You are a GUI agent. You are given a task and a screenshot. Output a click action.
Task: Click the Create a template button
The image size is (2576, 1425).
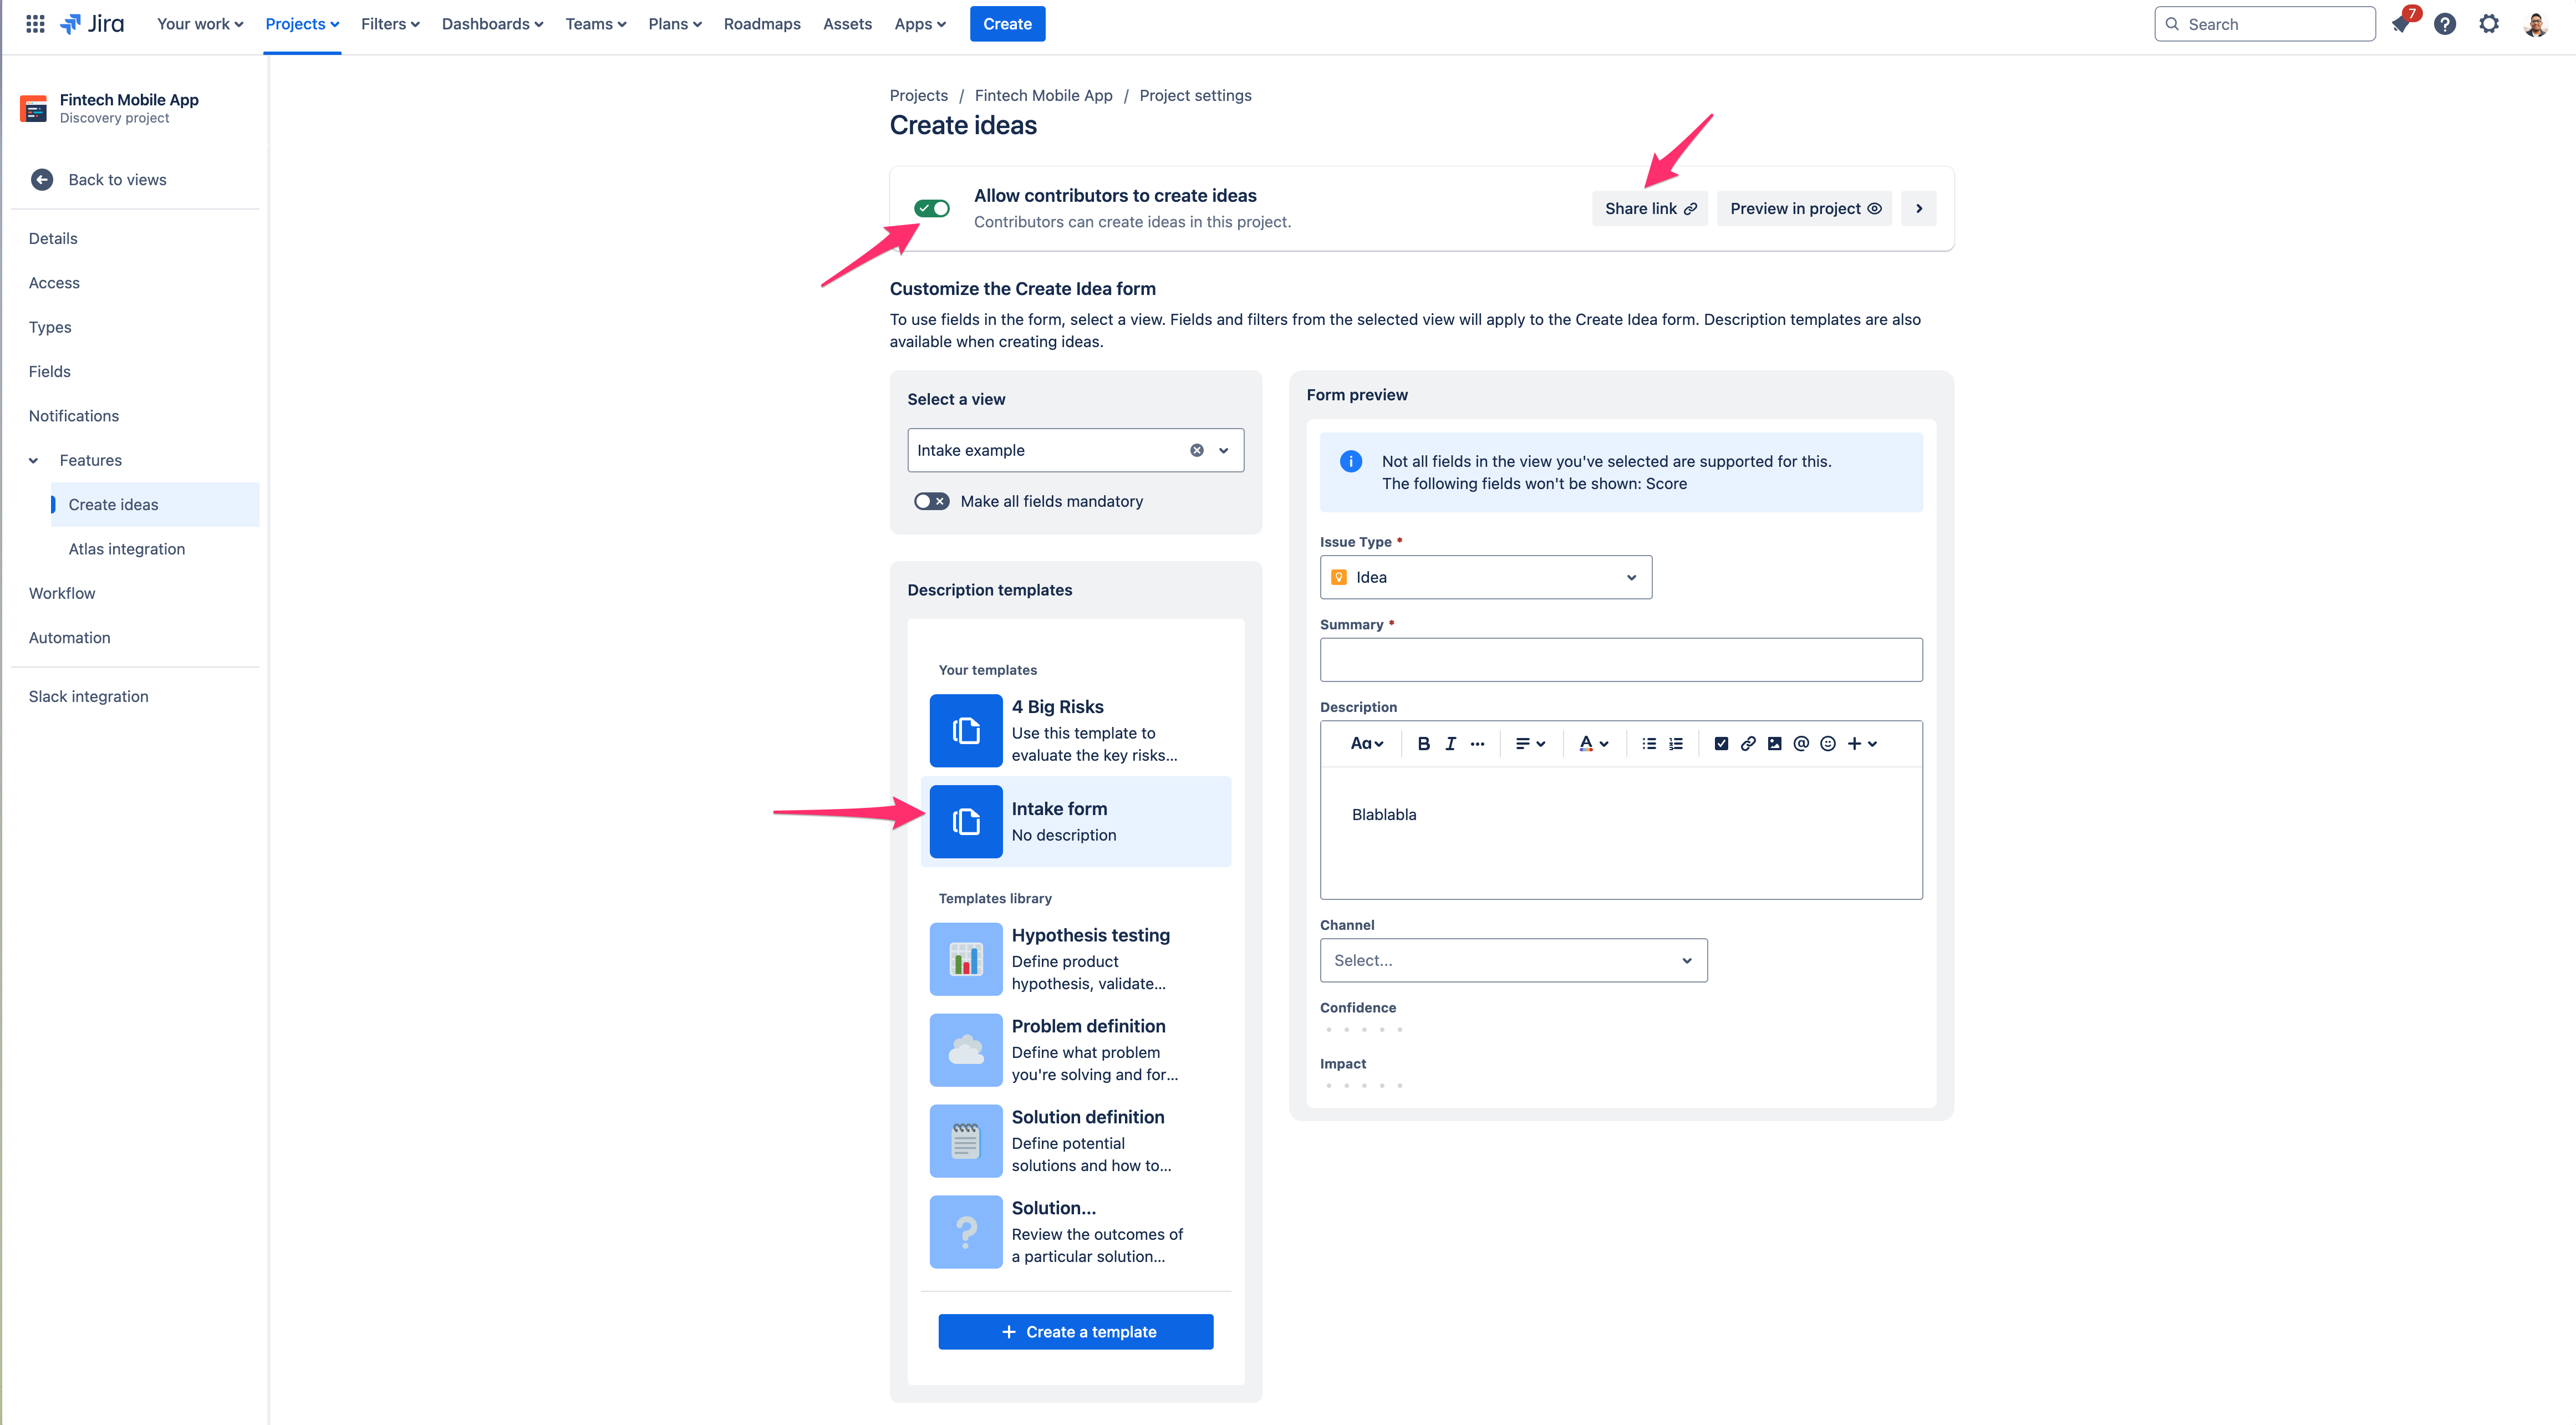(x=1075, y=1331)
